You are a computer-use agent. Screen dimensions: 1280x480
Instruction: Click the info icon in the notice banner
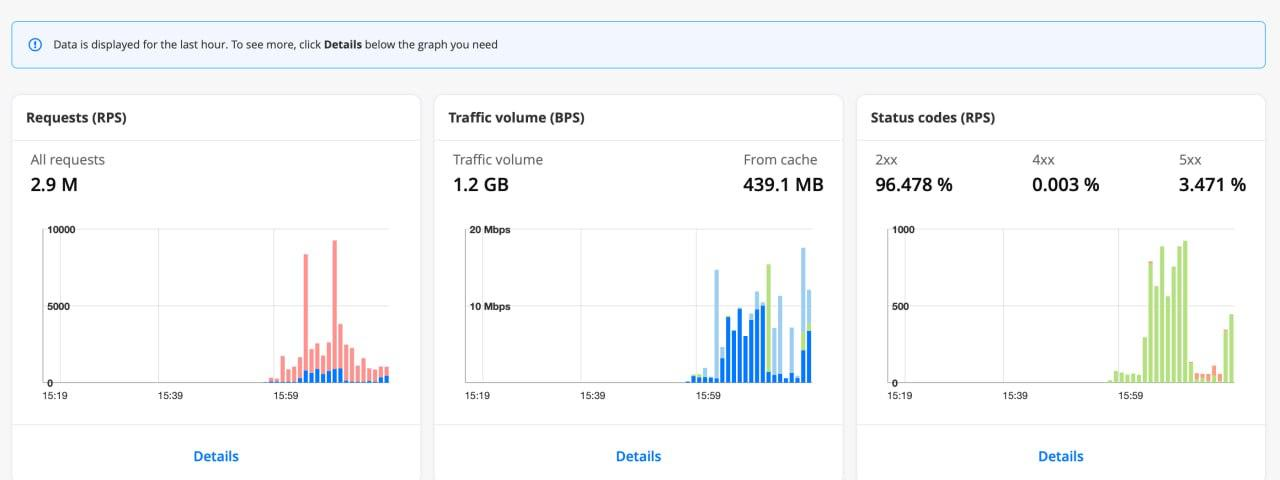[36, 45]
